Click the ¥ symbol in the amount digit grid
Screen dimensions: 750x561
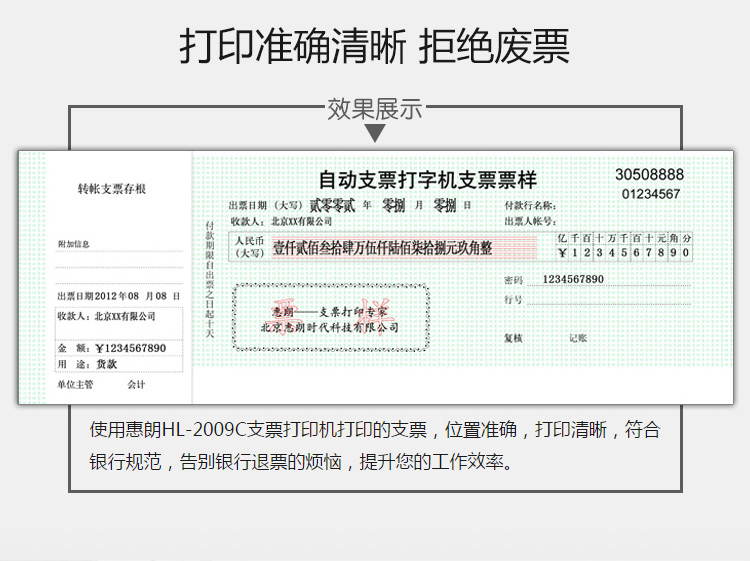coord(562,253)
